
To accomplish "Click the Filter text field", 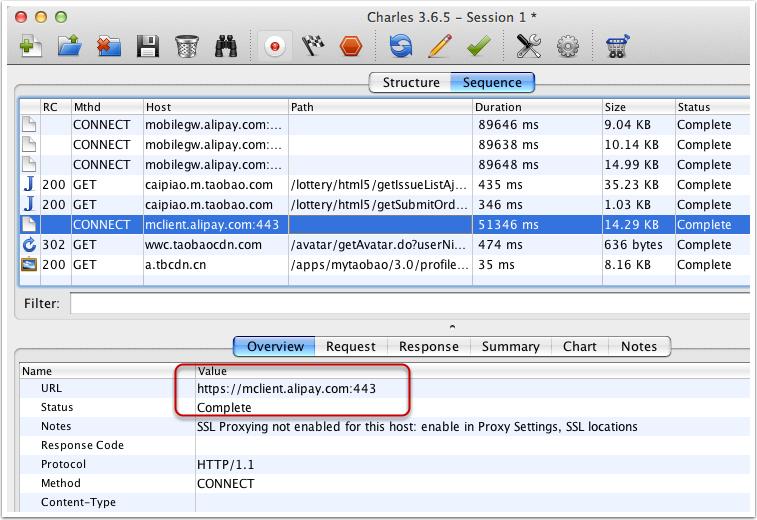I will pos(410,303).
